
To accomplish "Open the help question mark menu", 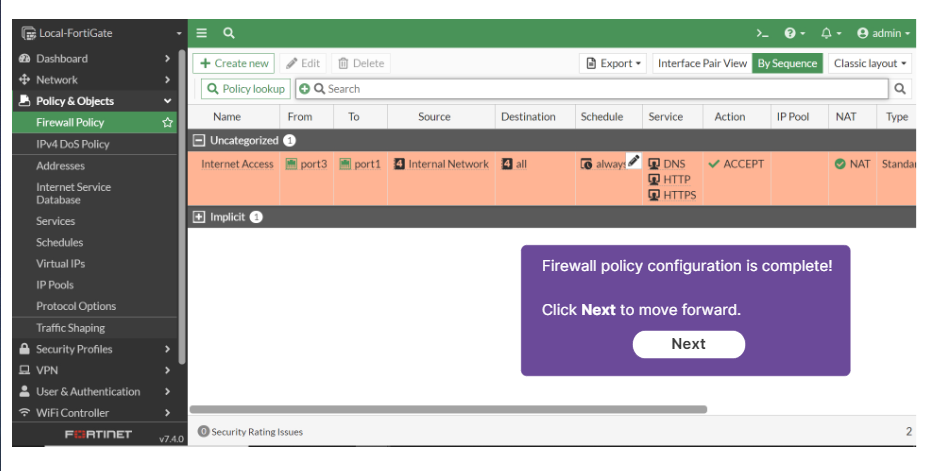I will pos(794,33).
